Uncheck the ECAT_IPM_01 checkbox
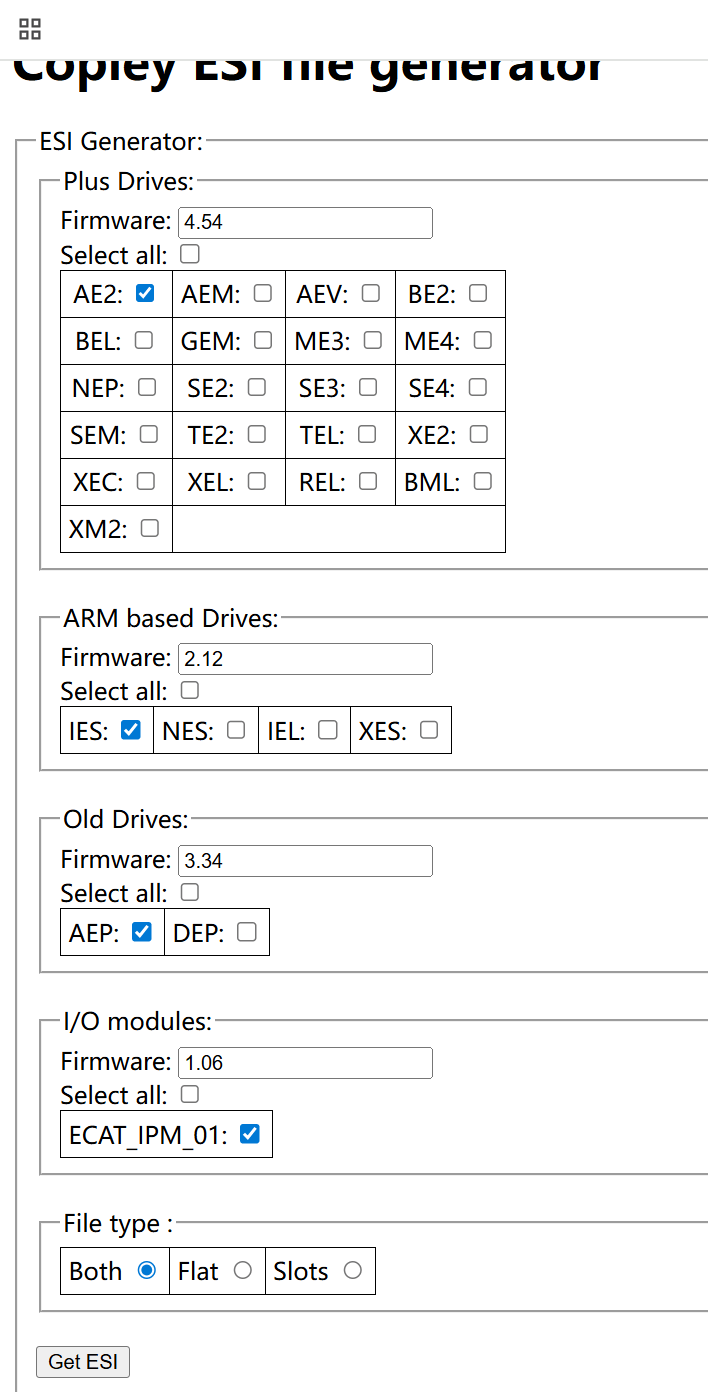Viewport: 708px width, 1392px height. pyautogui.click(x=250, y=1134)
